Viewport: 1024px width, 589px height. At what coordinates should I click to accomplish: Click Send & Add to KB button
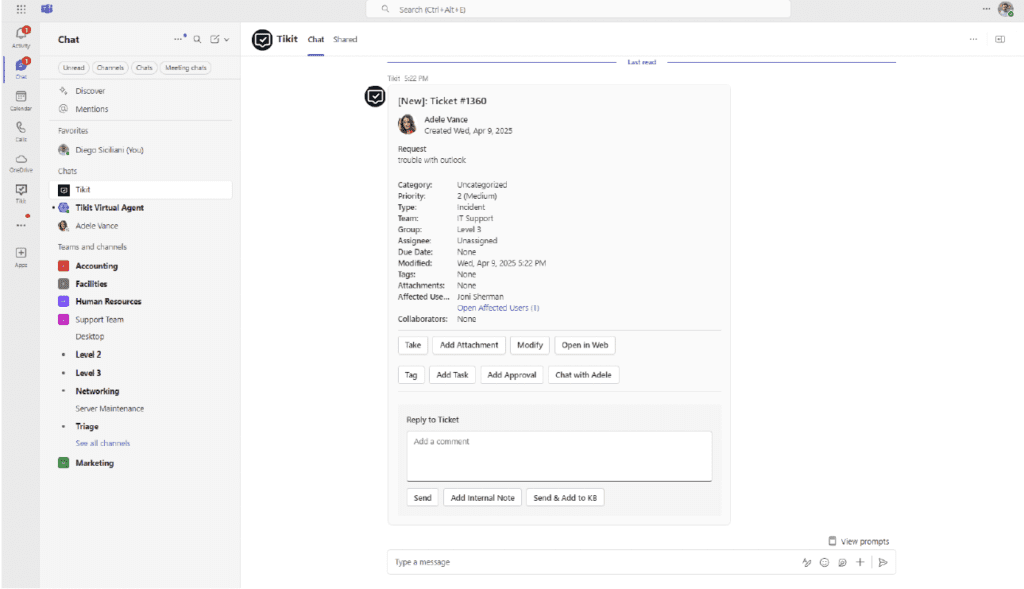click(565, 498)
